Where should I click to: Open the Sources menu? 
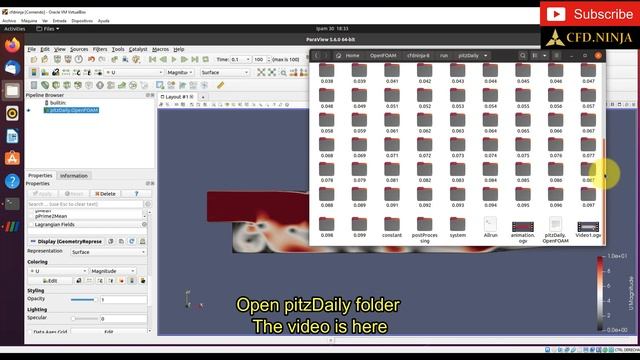(79, 49)
